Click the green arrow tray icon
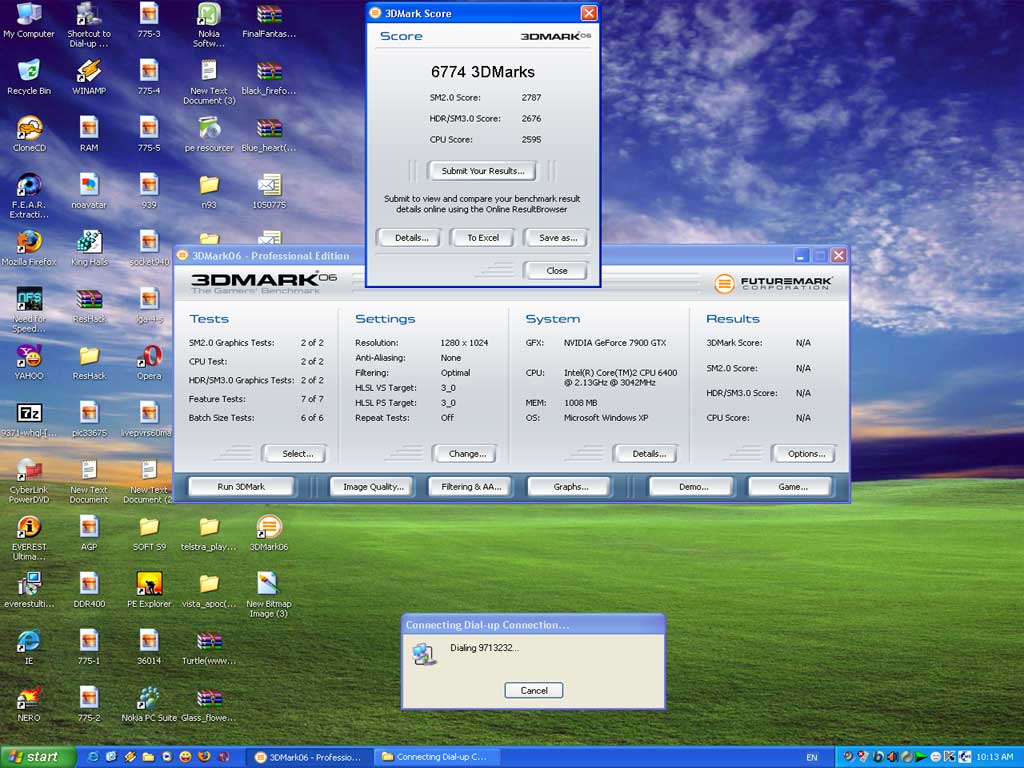1024x768 pixels. (x=921, y=757)
